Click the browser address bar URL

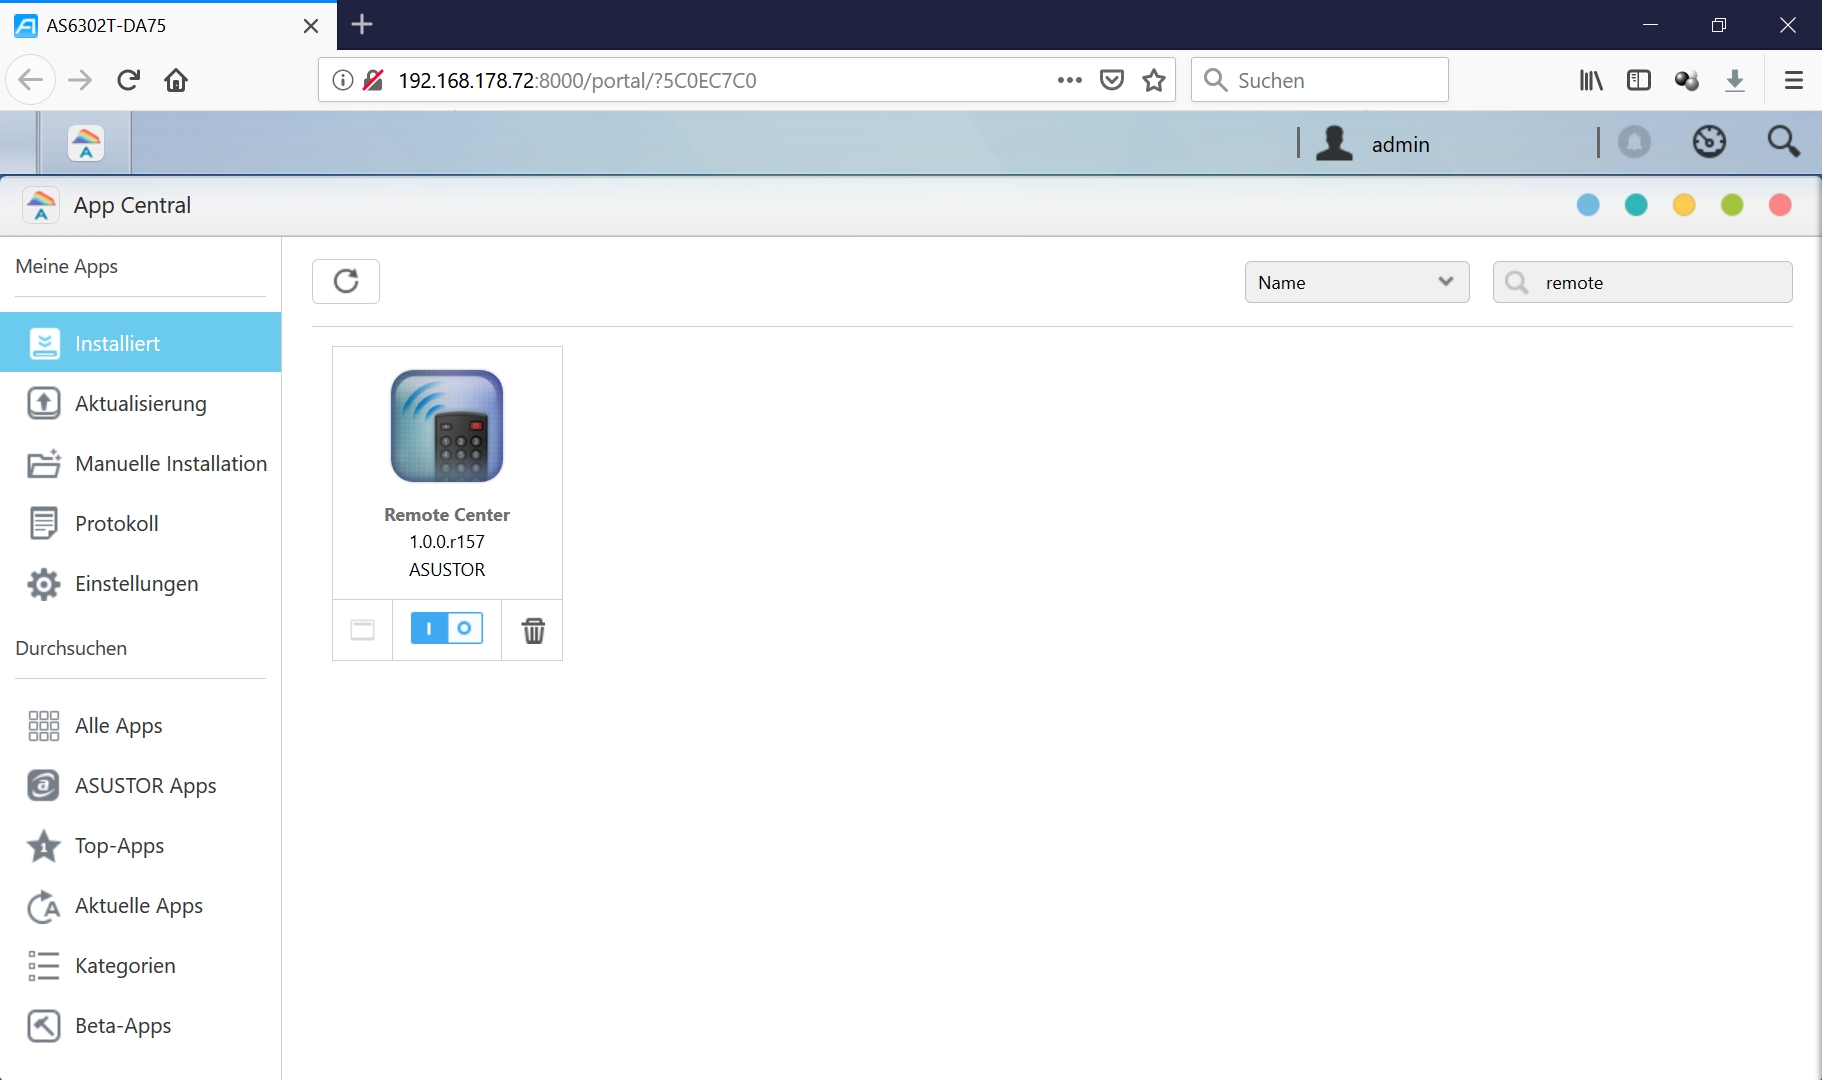point(577,80)
